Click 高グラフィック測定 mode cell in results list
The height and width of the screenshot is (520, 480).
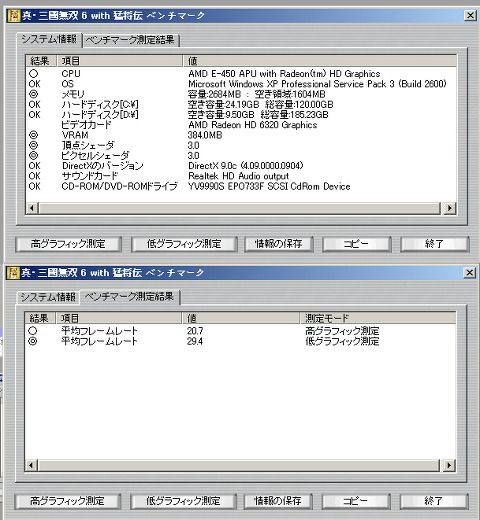coord(342,331)
